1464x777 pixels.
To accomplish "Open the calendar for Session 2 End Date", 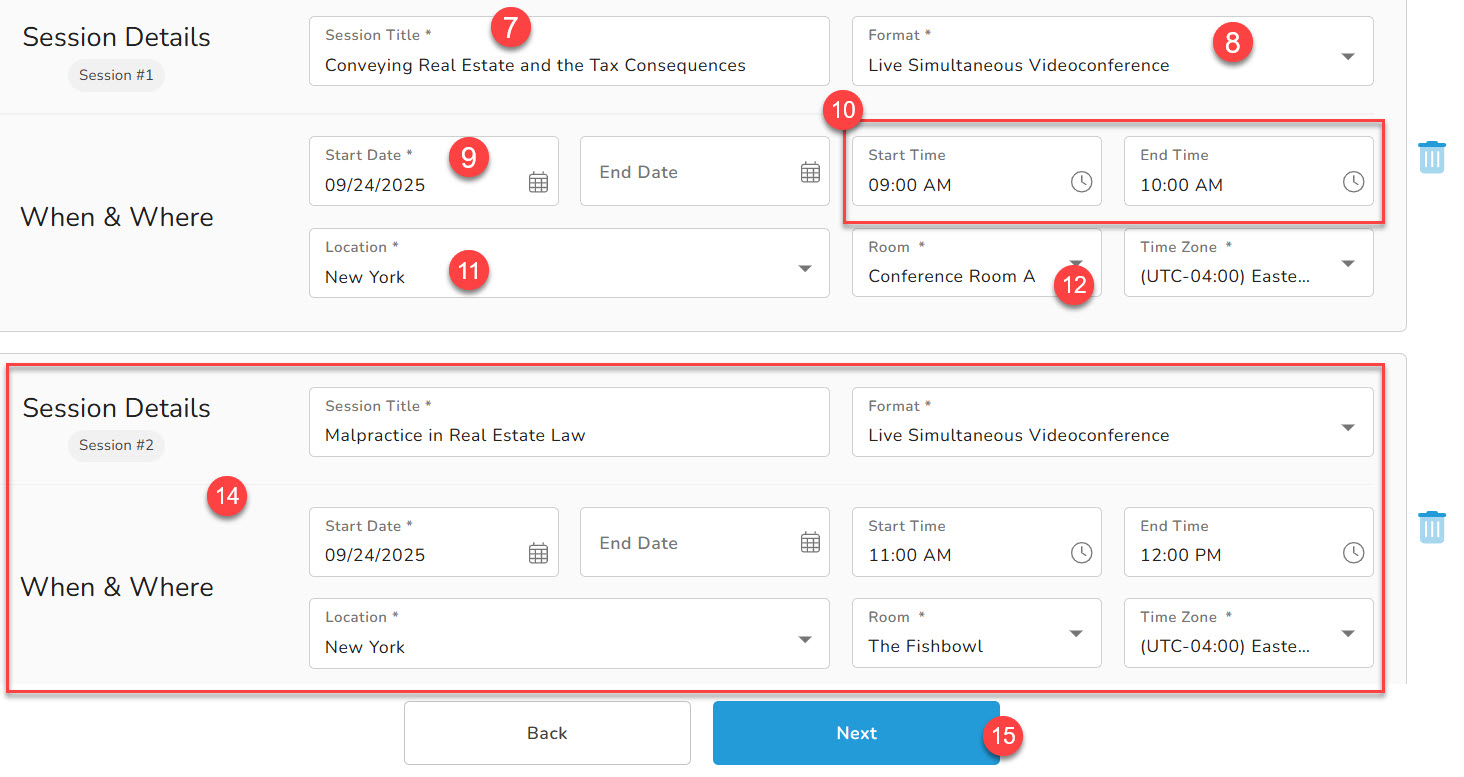I will (x=810, y=542).
